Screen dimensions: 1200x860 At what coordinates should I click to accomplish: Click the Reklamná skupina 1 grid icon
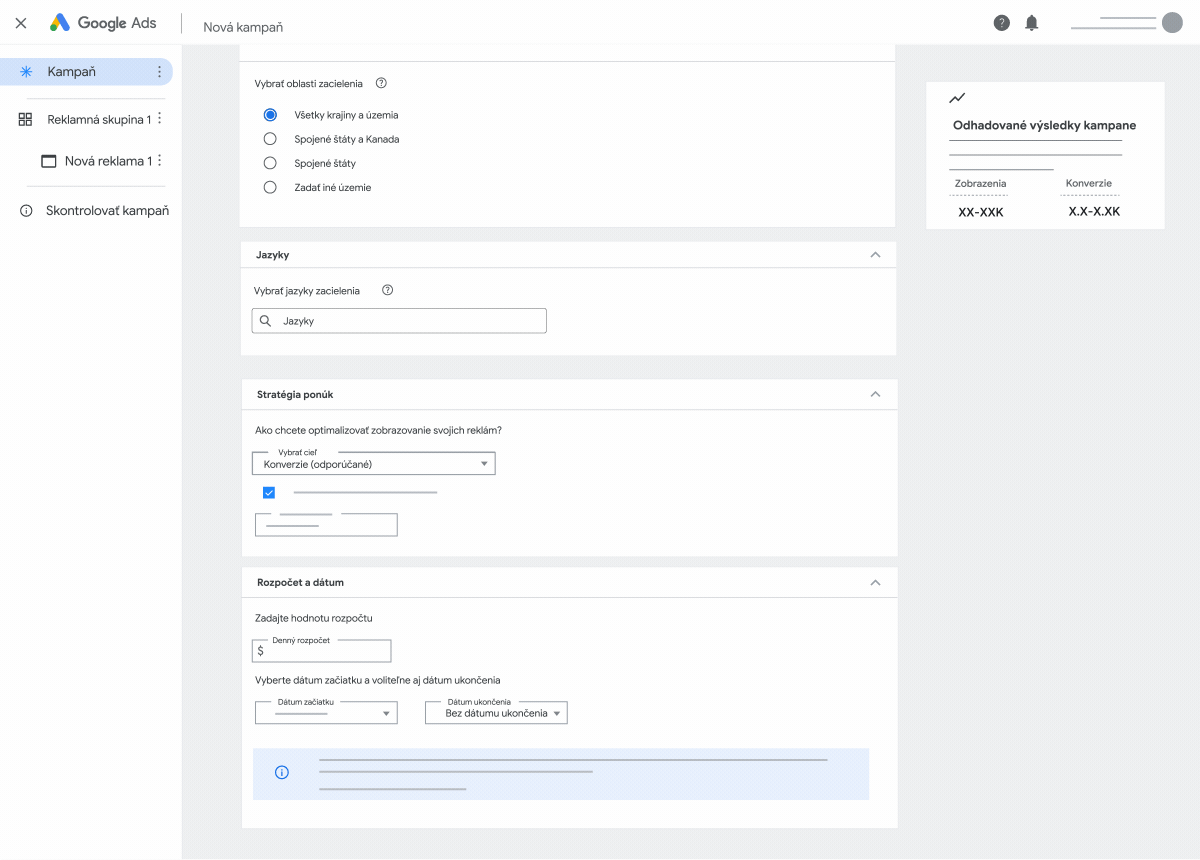point(26,119)
